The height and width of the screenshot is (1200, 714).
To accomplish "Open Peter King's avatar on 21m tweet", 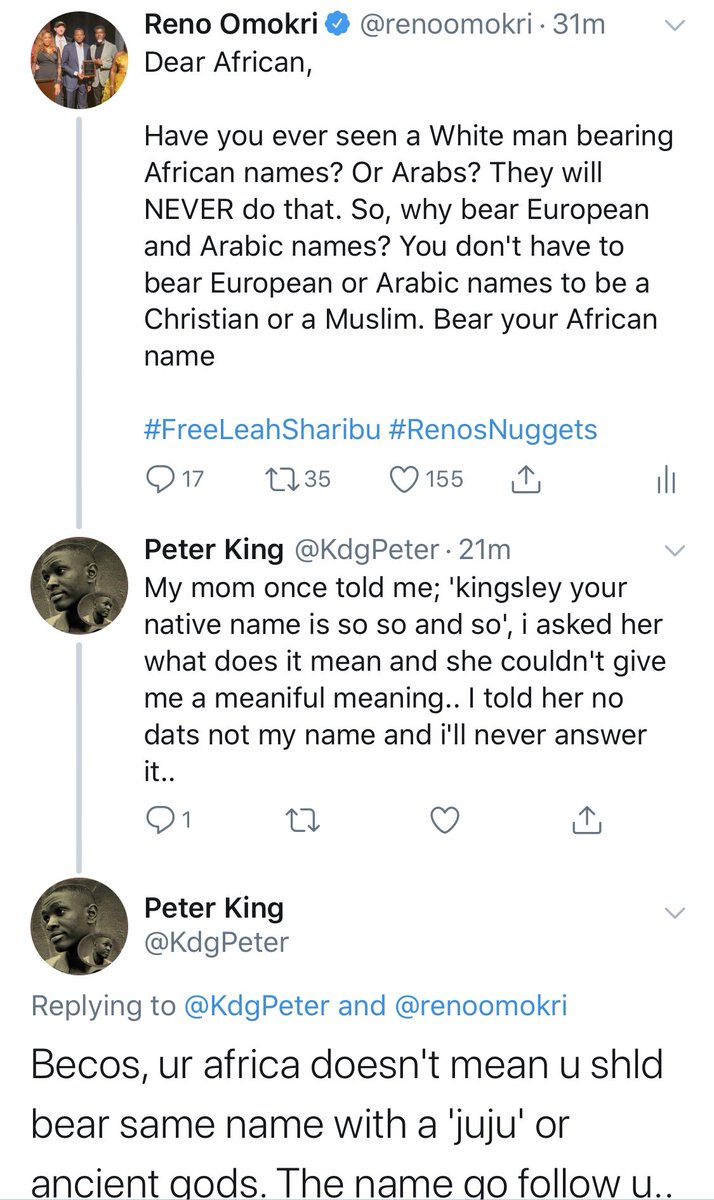I will coord(81,585).
